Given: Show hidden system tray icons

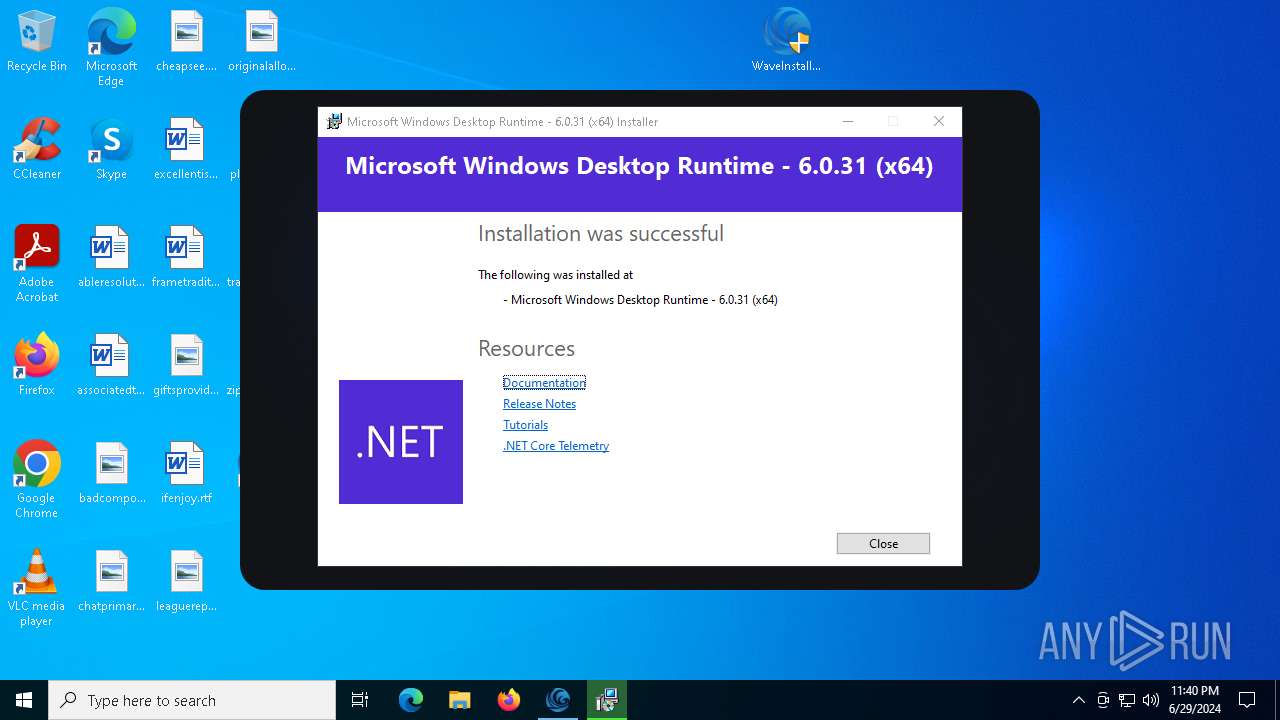Looking at the screenshot, I should click(1078, 700).
